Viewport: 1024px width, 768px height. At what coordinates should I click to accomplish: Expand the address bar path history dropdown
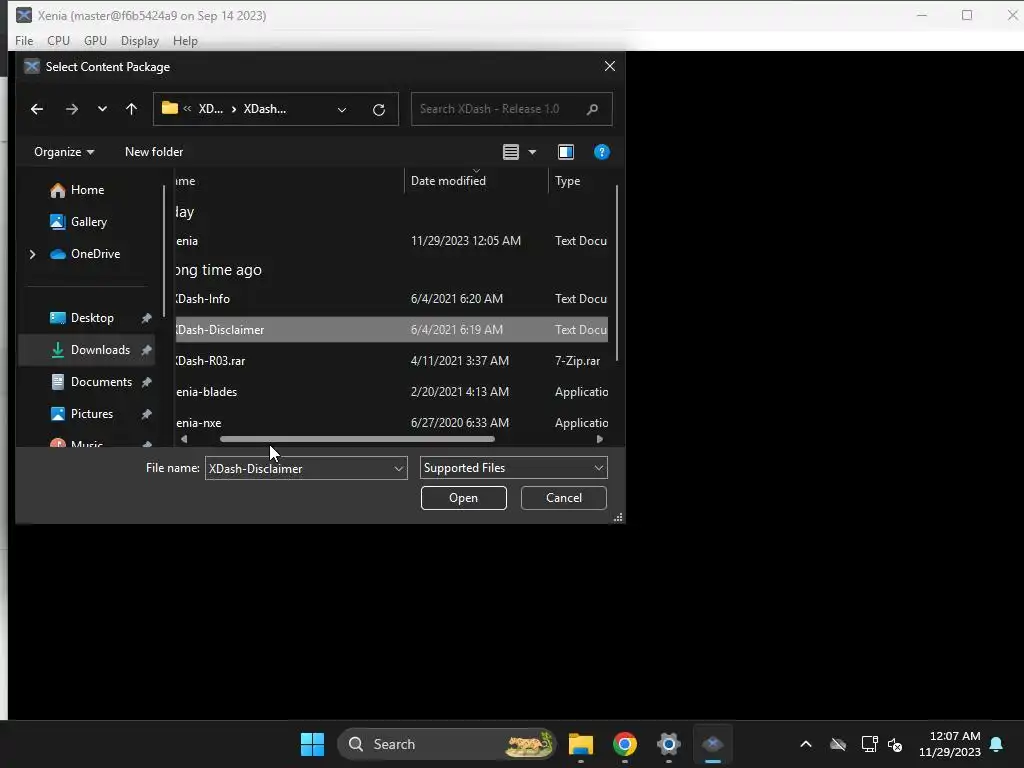[x=342, y=110]
